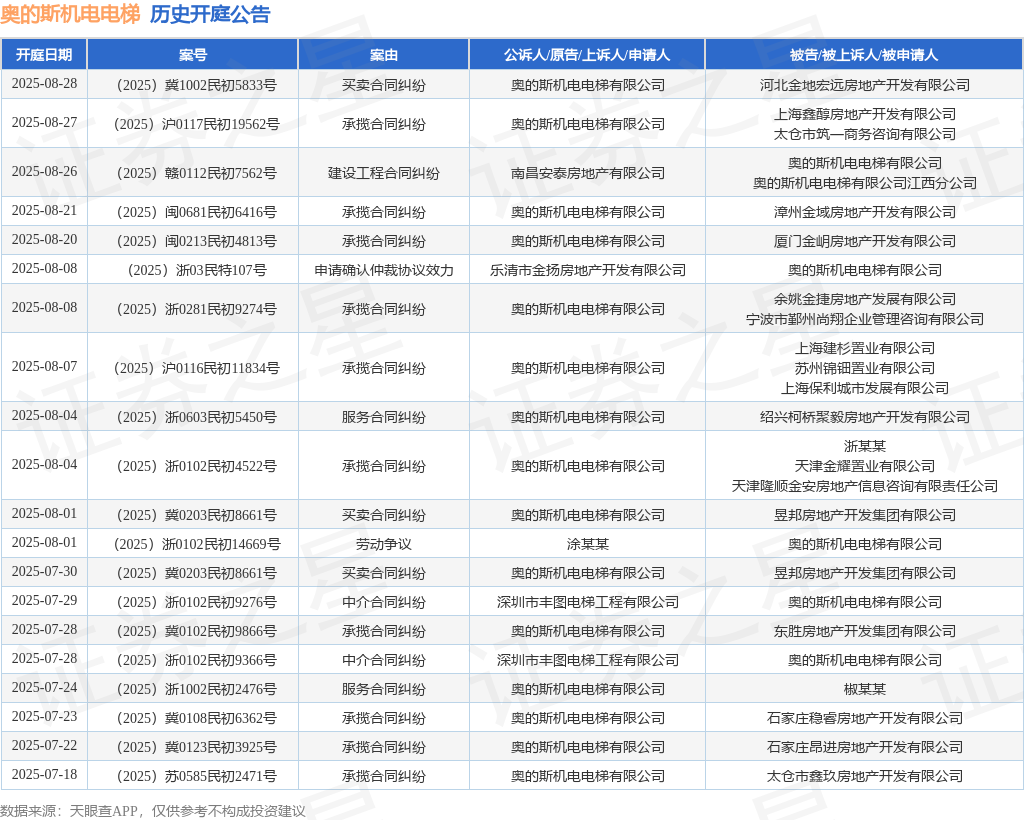Click defendant 苏州锦钿置业有限公司
1024x820 pixels.
[864, 368]
